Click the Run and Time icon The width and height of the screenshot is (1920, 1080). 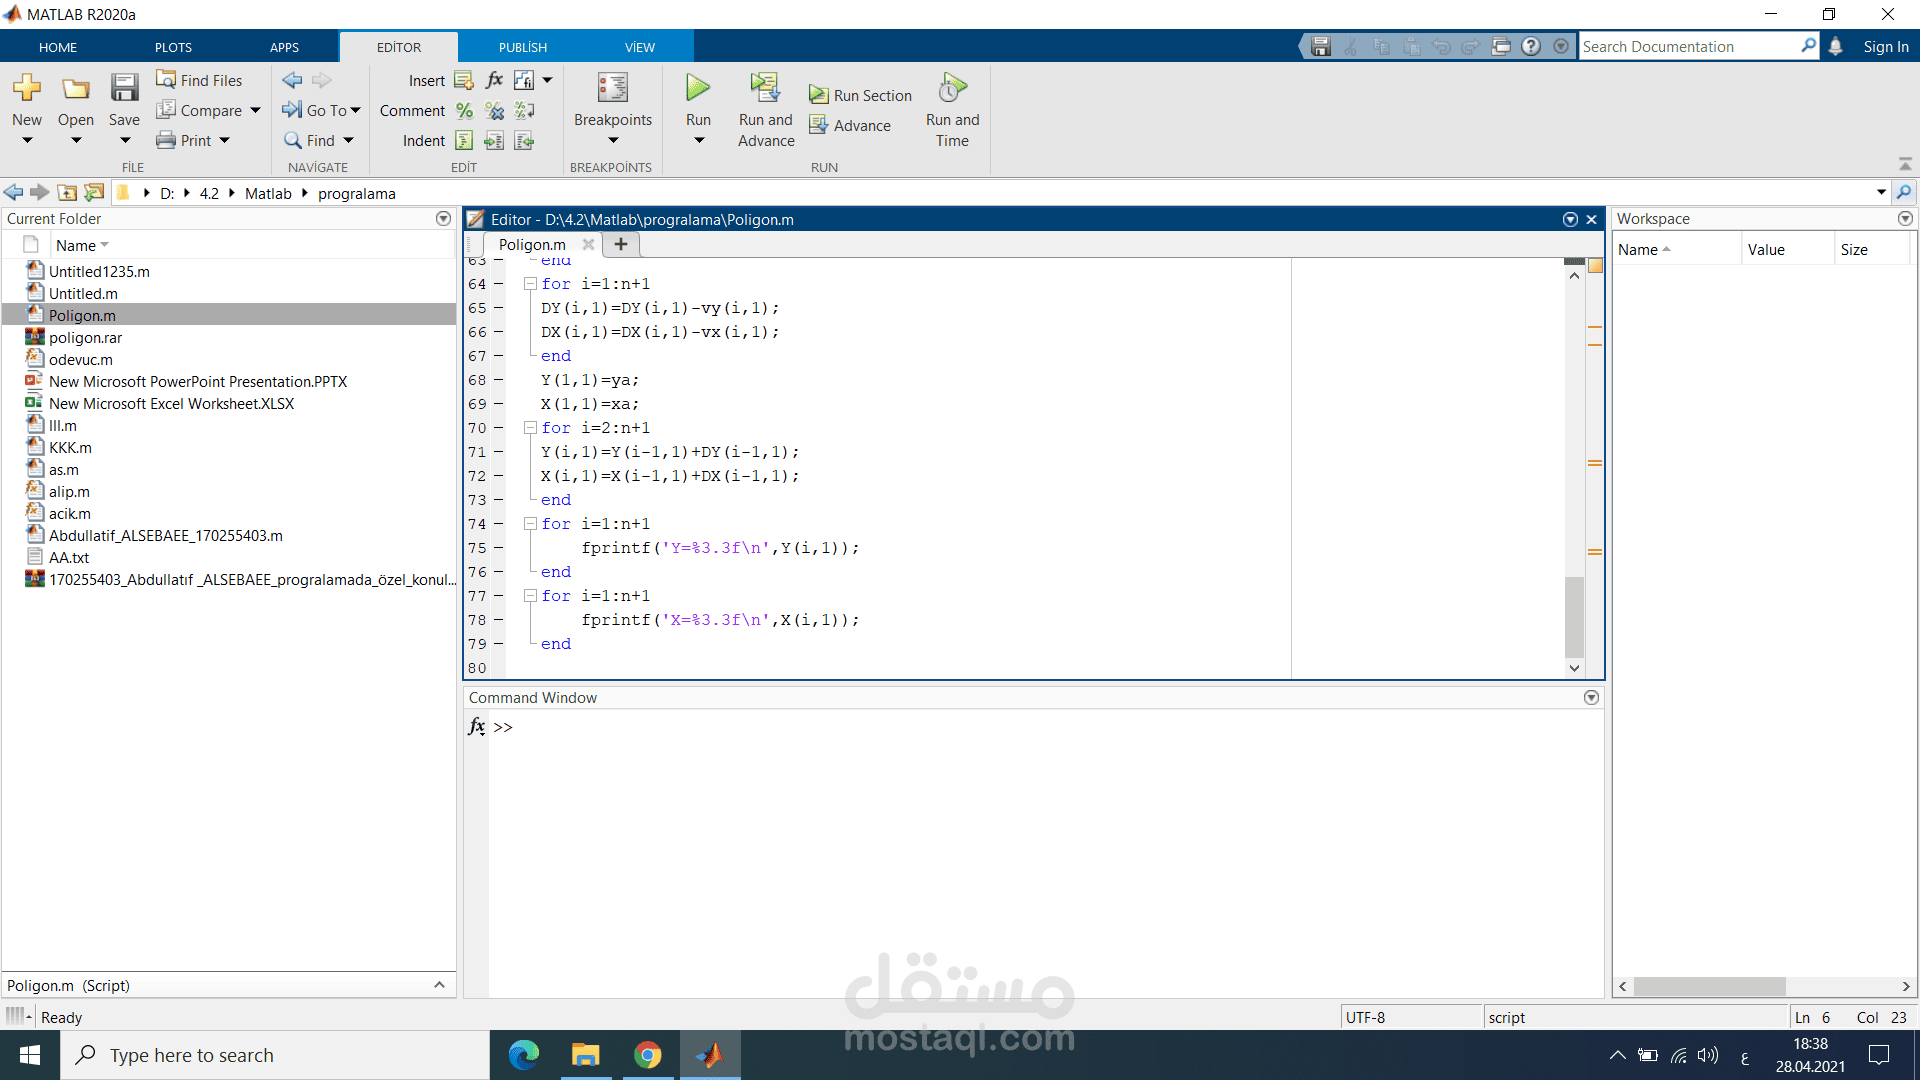[x=952, y=88]
